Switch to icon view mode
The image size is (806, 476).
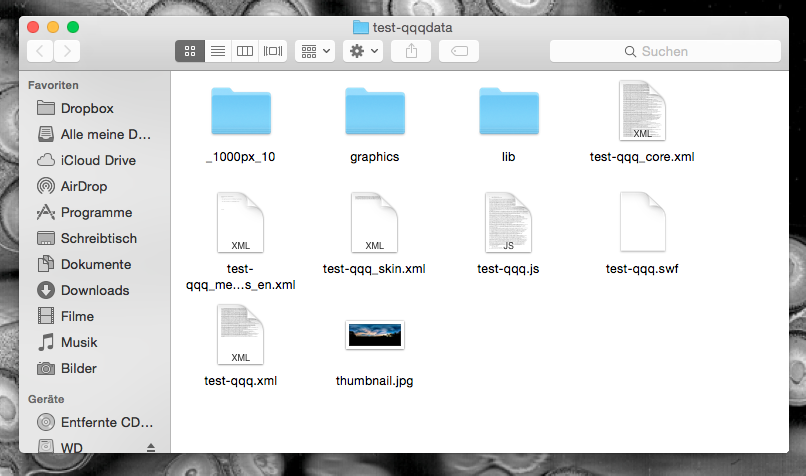point(190,51)
